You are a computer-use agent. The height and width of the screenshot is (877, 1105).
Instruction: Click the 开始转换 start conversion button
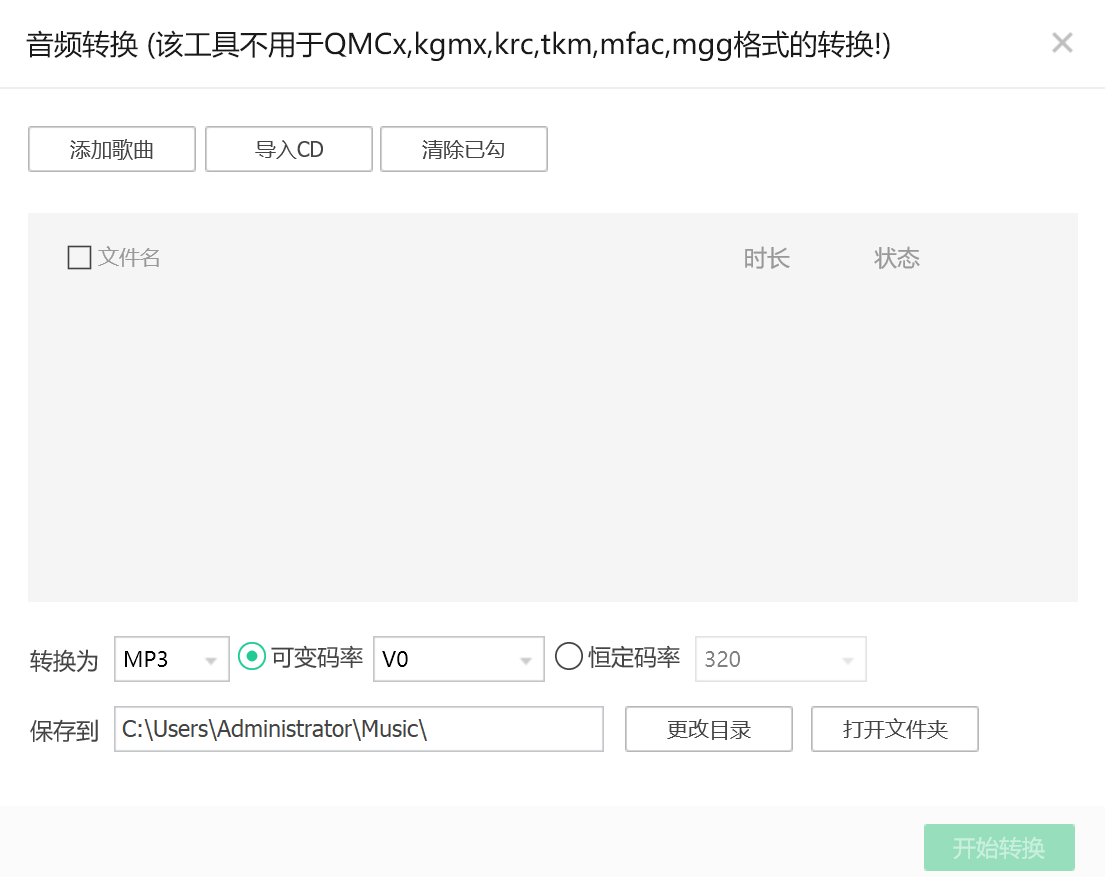[998, 847]
